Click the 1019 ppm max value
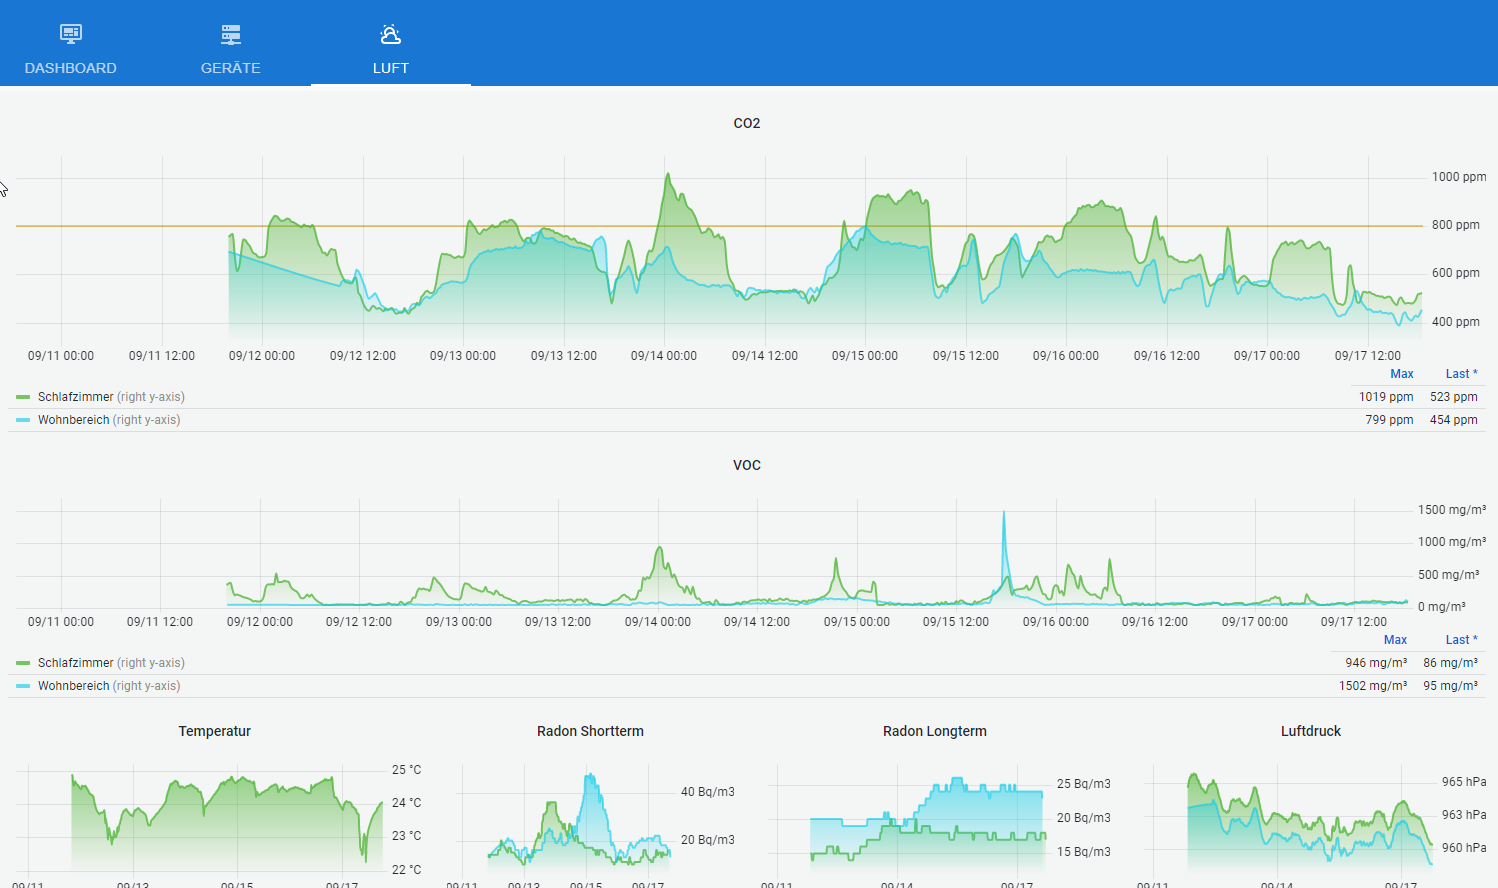The height and width of the screenshot is (888, 1498). (x=1386, y=397)
